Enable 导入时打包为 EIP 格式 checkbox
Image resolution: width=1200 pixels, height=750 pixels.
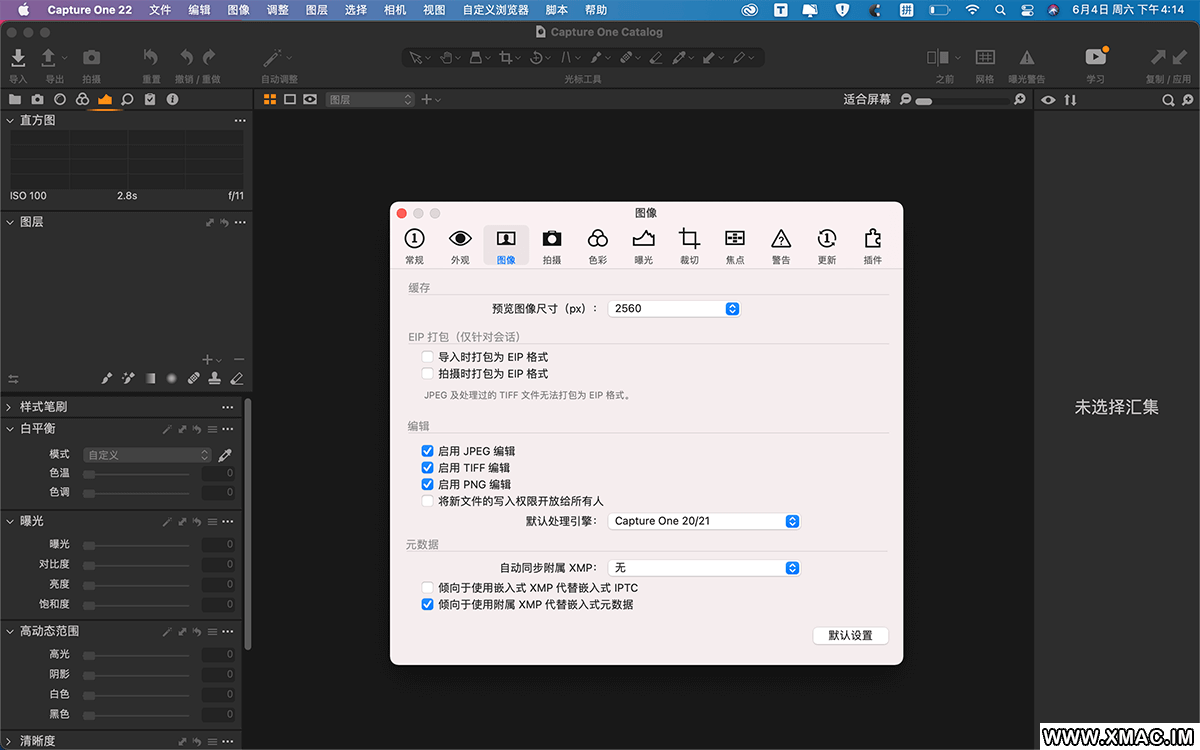click(428, 357)
